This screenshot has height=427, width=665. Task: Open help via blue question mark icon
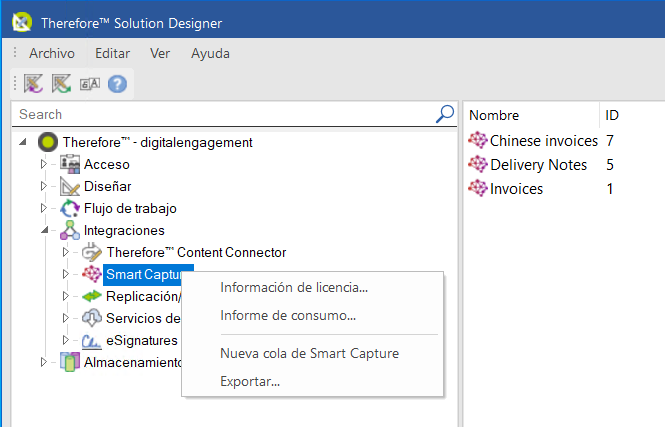(117, 84)
